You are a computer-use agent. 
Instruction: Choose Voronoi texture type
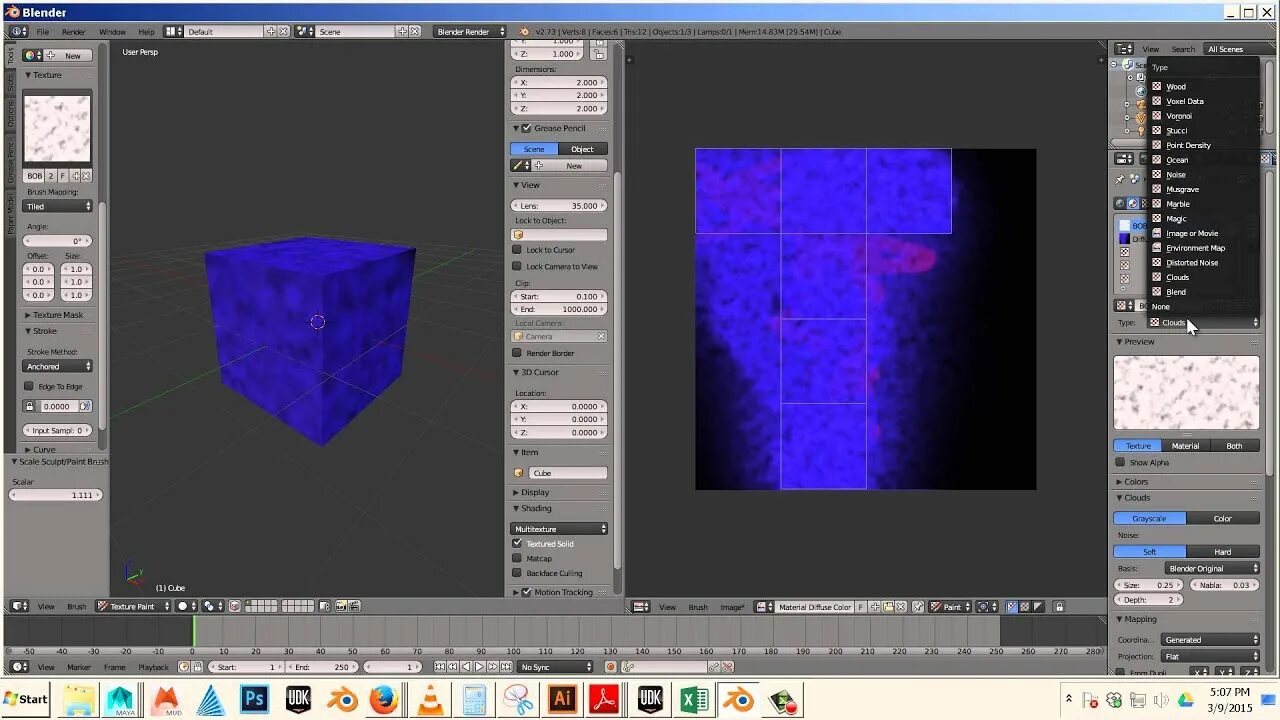[1178, 116]
